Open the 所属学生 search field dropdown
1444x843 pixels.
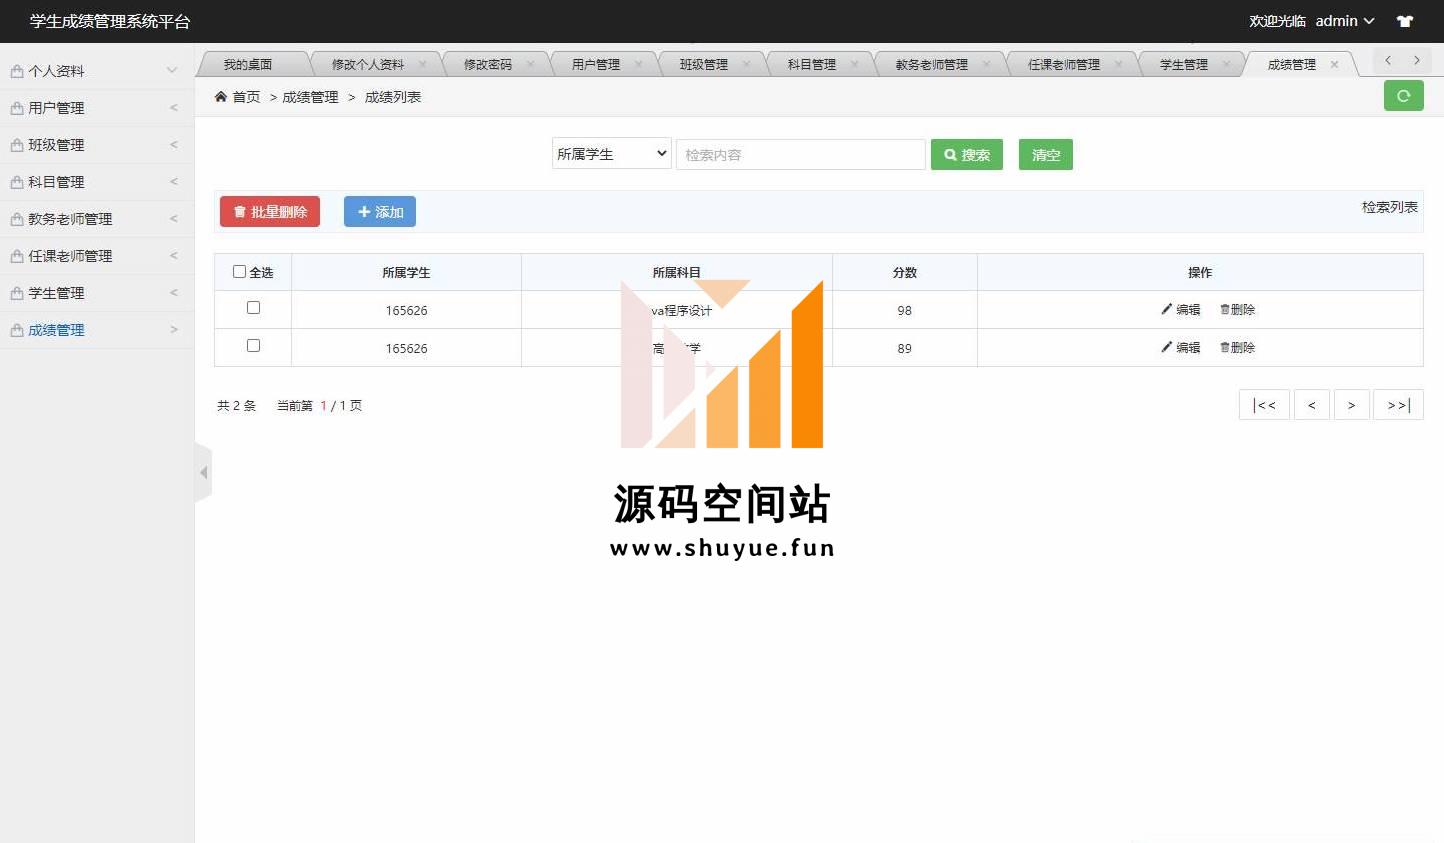(612, 154)
